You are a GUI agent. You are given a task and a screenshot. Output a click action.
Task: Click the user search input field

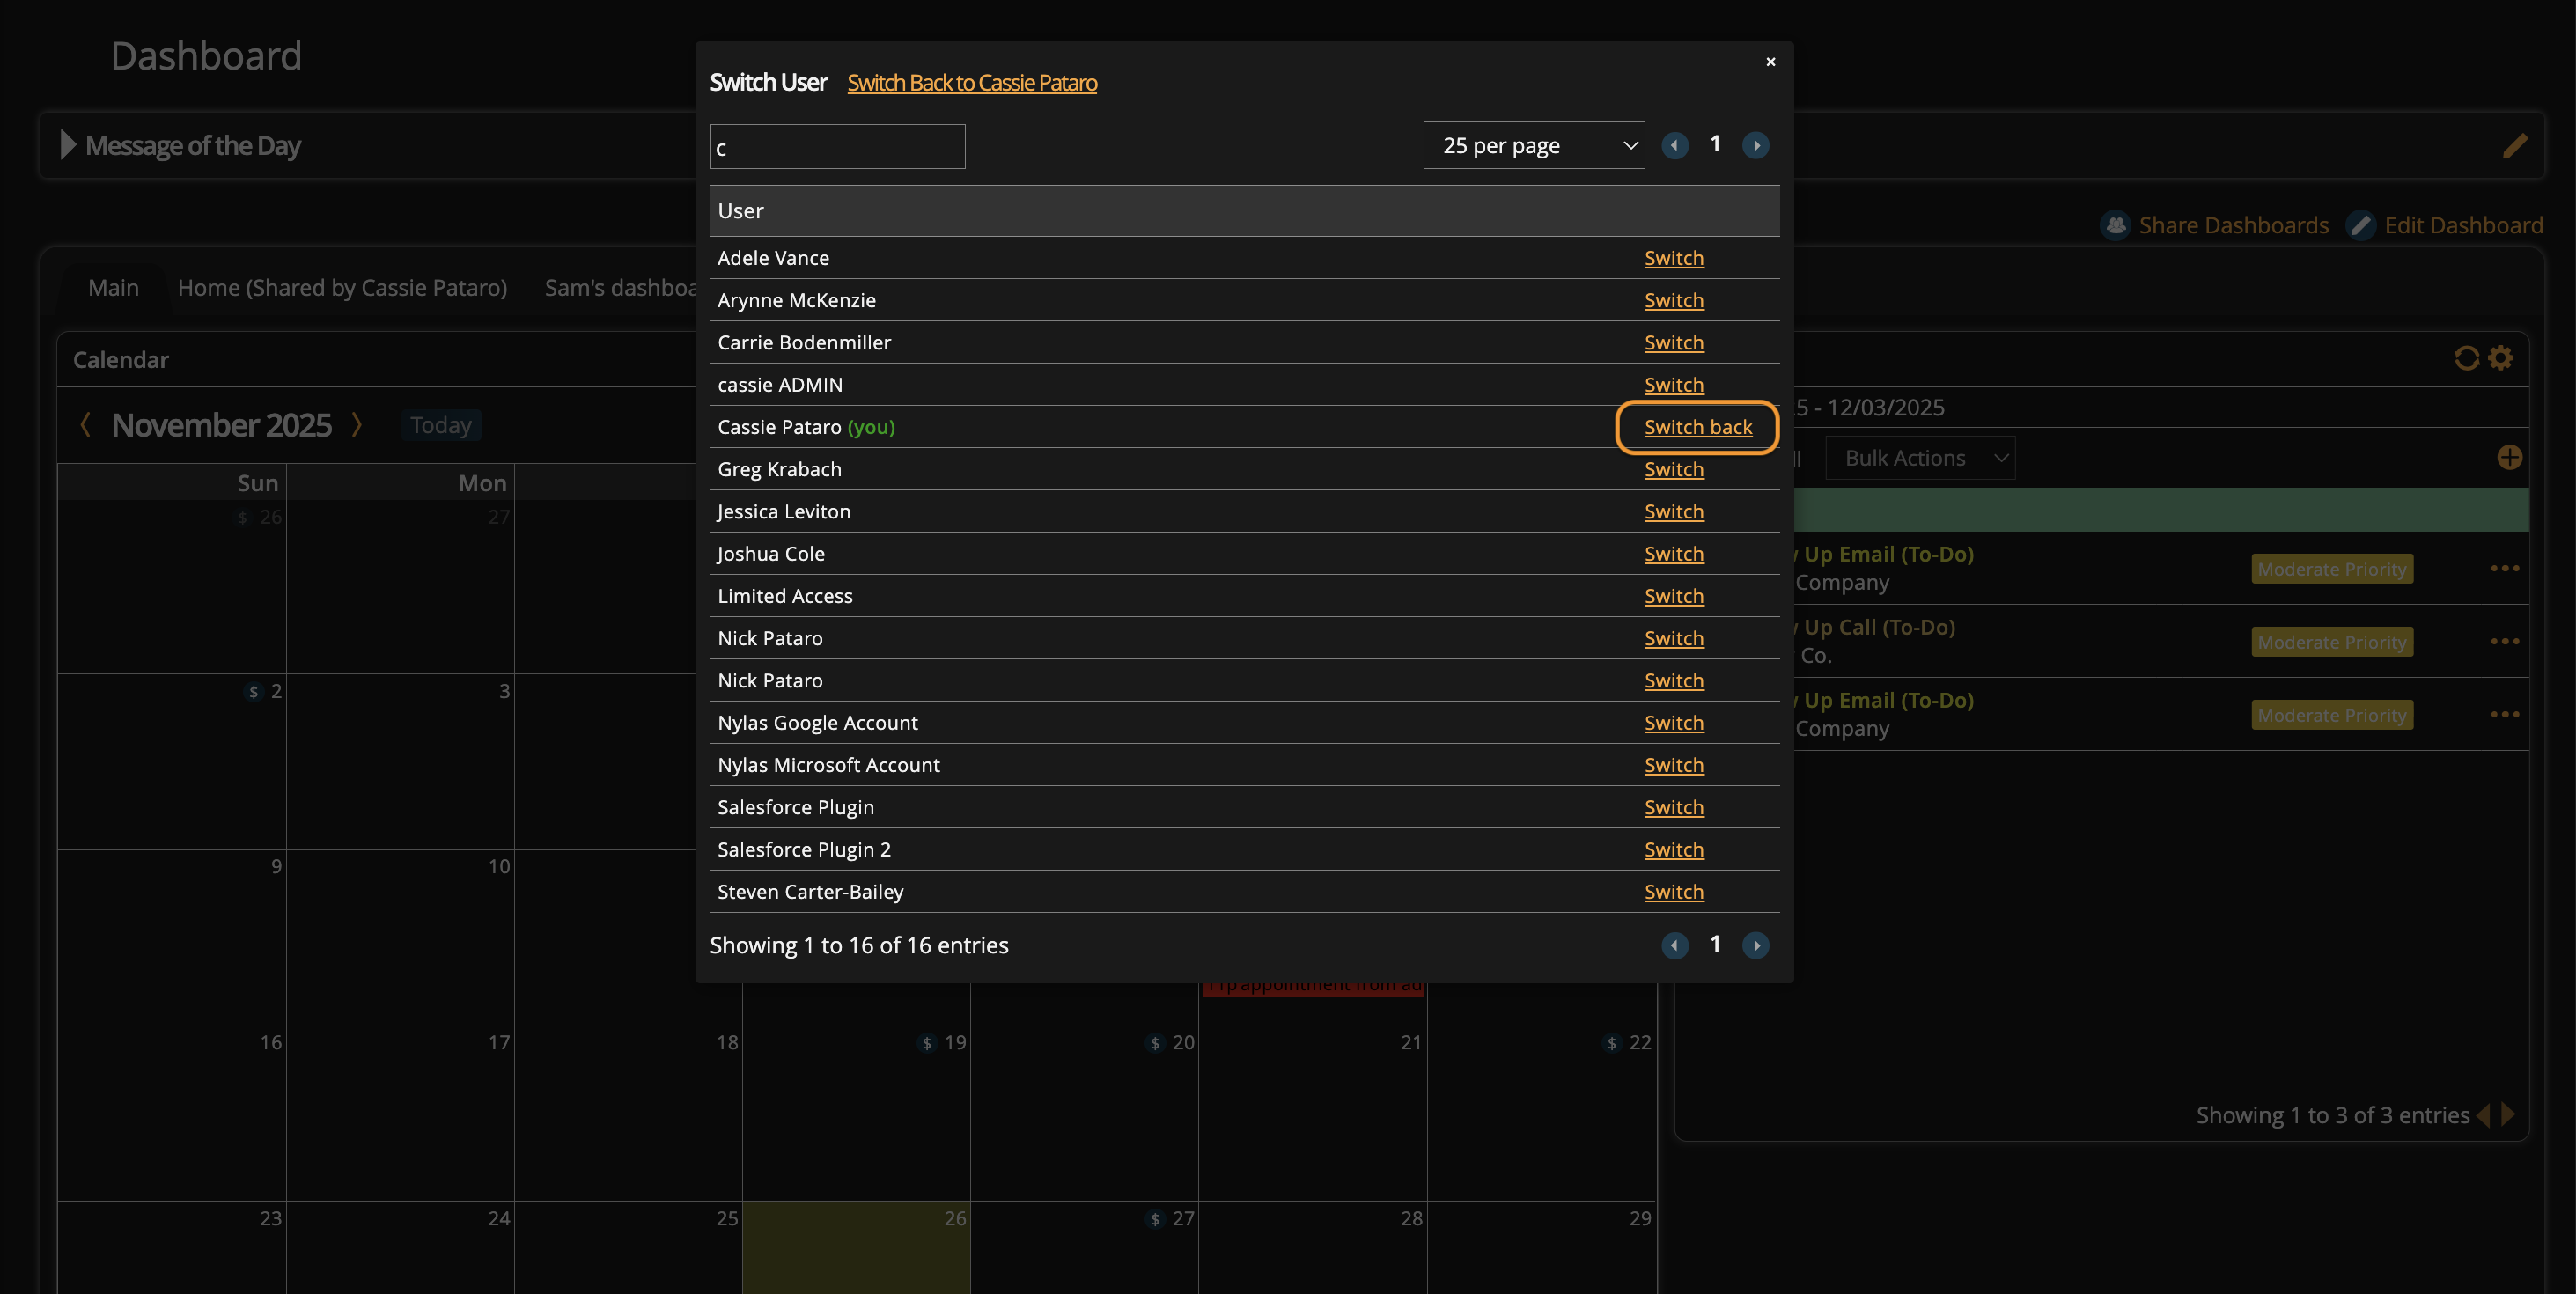[x=837, y=147]
